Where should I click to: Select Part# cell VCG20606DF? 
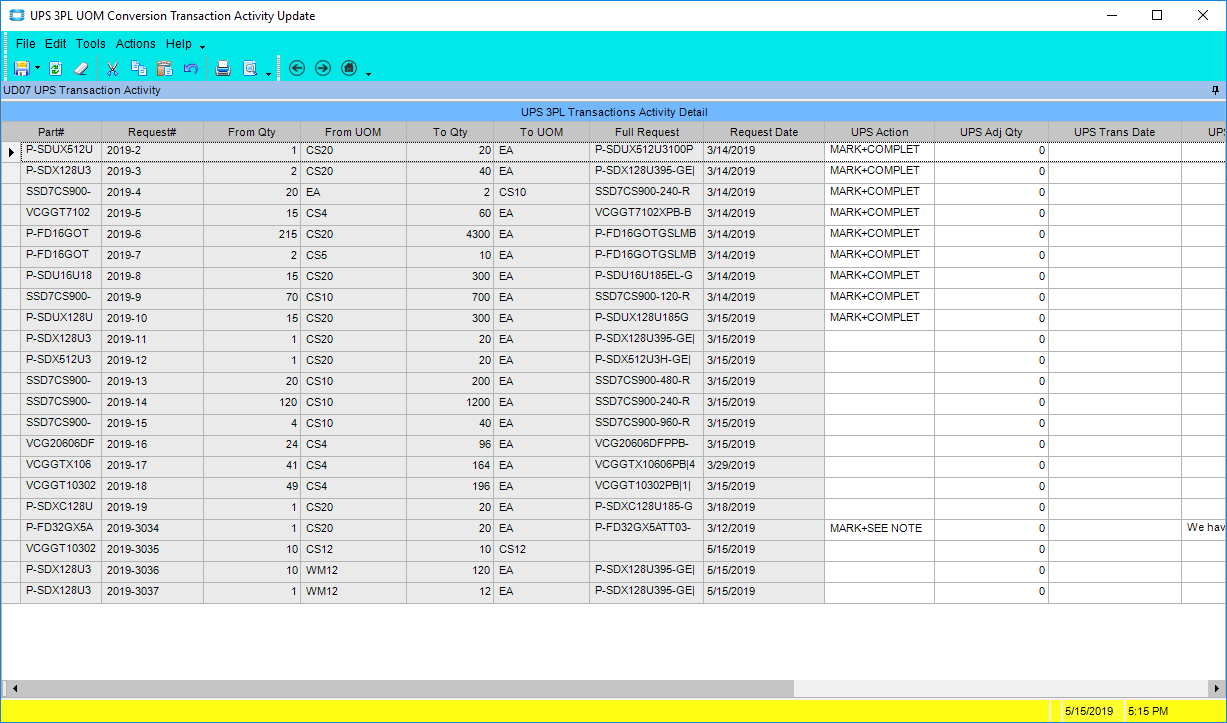click(62, 445)
